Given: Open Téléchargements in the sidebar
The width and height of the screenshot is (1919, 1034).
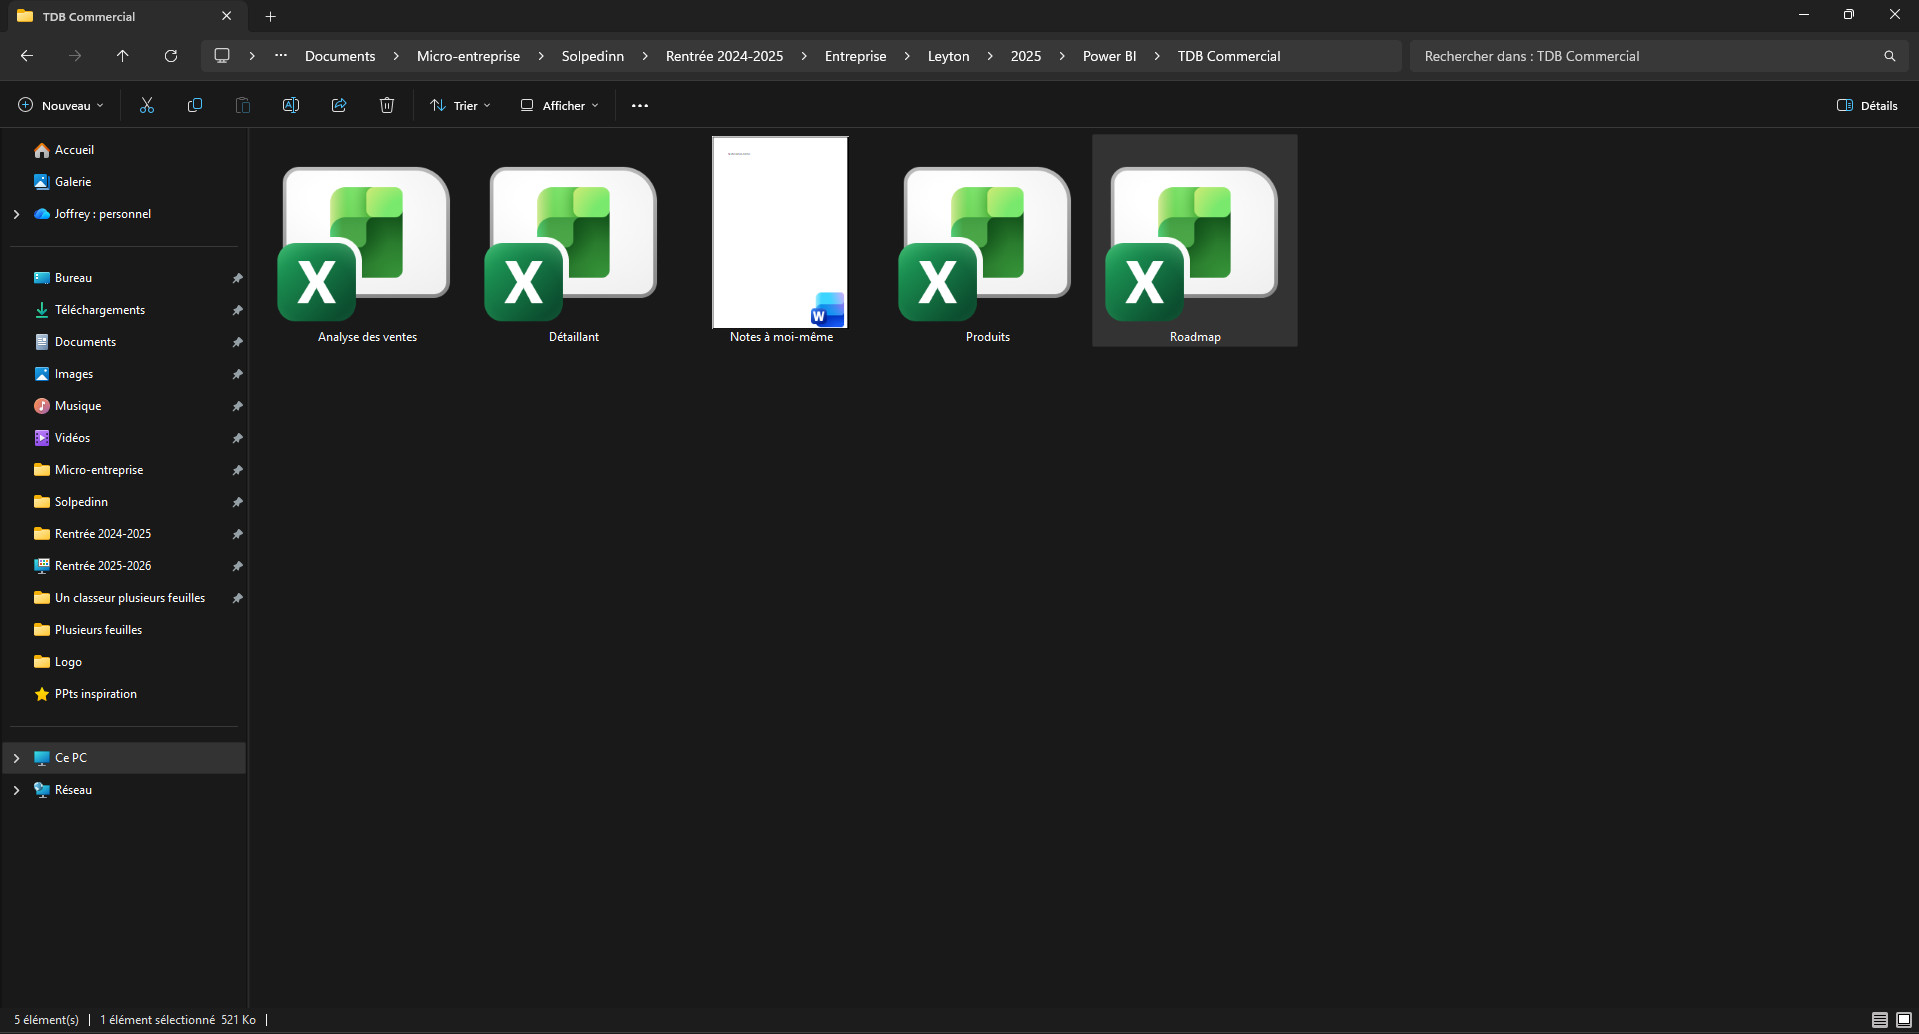Looking at the screenshot, I should click(x=99, y=310).
